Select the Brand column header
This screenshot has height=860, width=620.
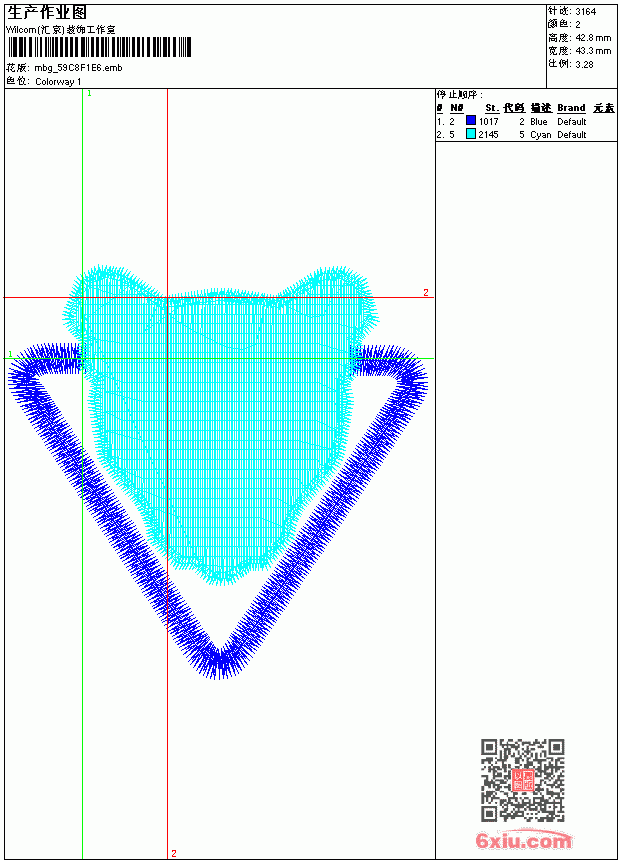pos(571,108)
